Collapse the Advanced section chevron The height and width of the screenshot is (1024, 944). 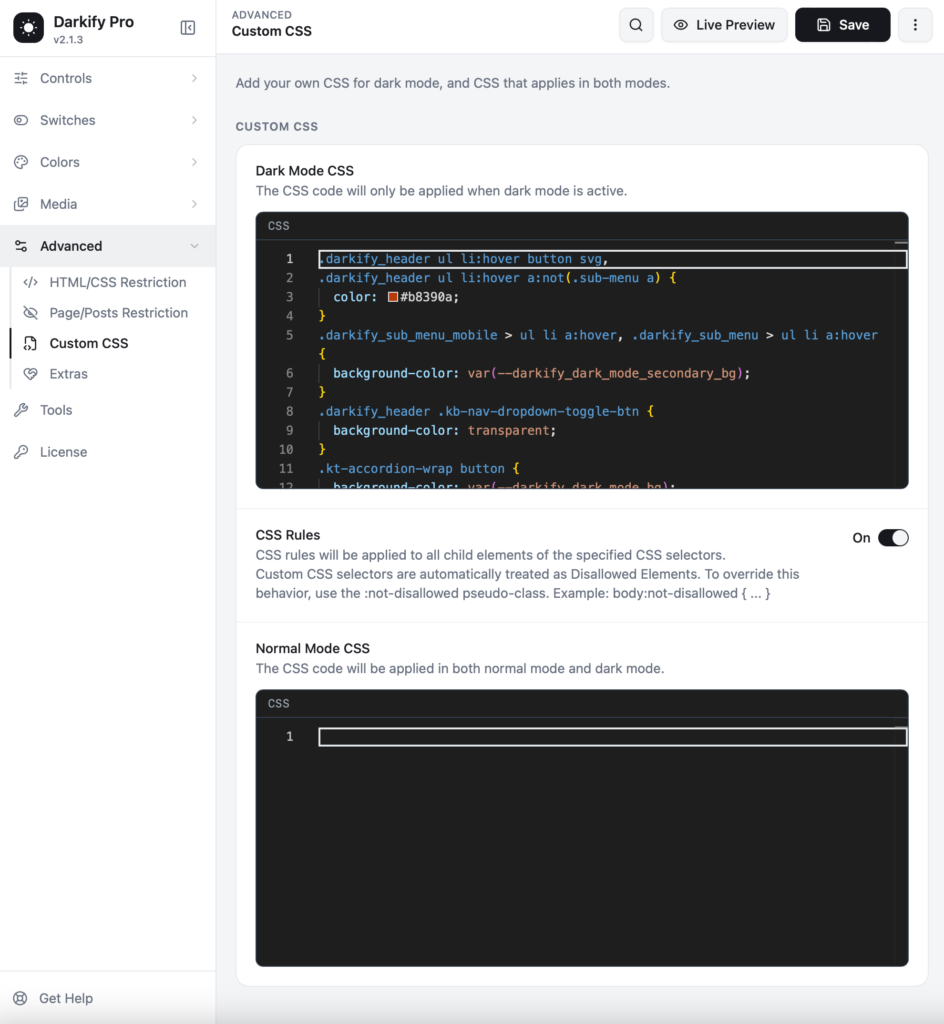[195, 246]
